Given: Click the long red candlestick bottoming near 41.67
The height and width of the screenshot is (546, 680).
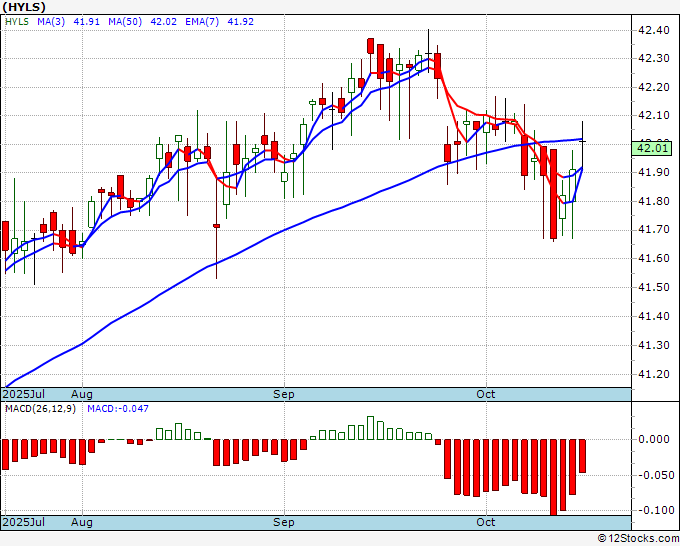Looking at the screenshot, I should pyautogui.click(x=553, y=195).
